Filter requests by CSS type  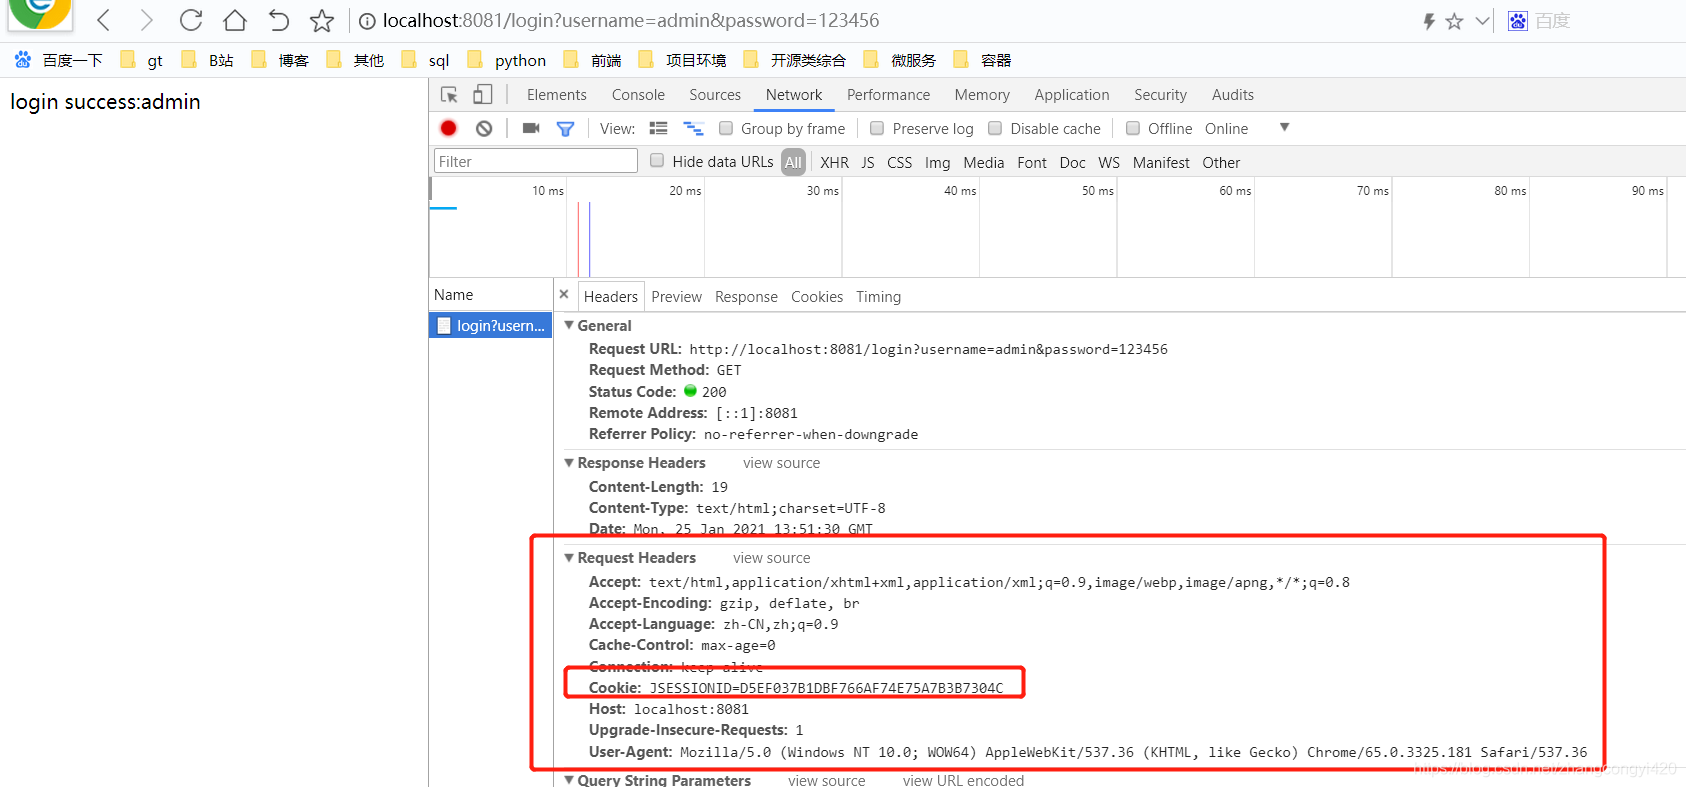click(899, 162)
